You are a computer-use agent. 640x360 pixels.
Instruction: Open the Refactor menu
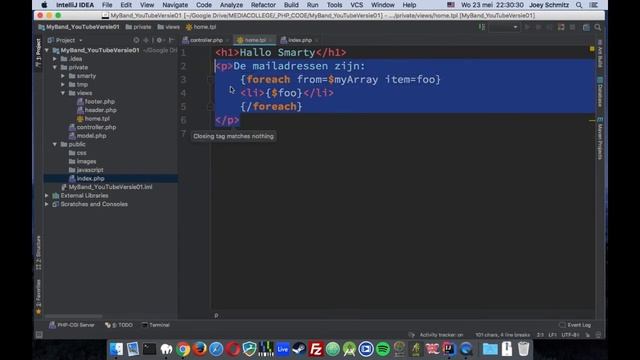[263, 5]
